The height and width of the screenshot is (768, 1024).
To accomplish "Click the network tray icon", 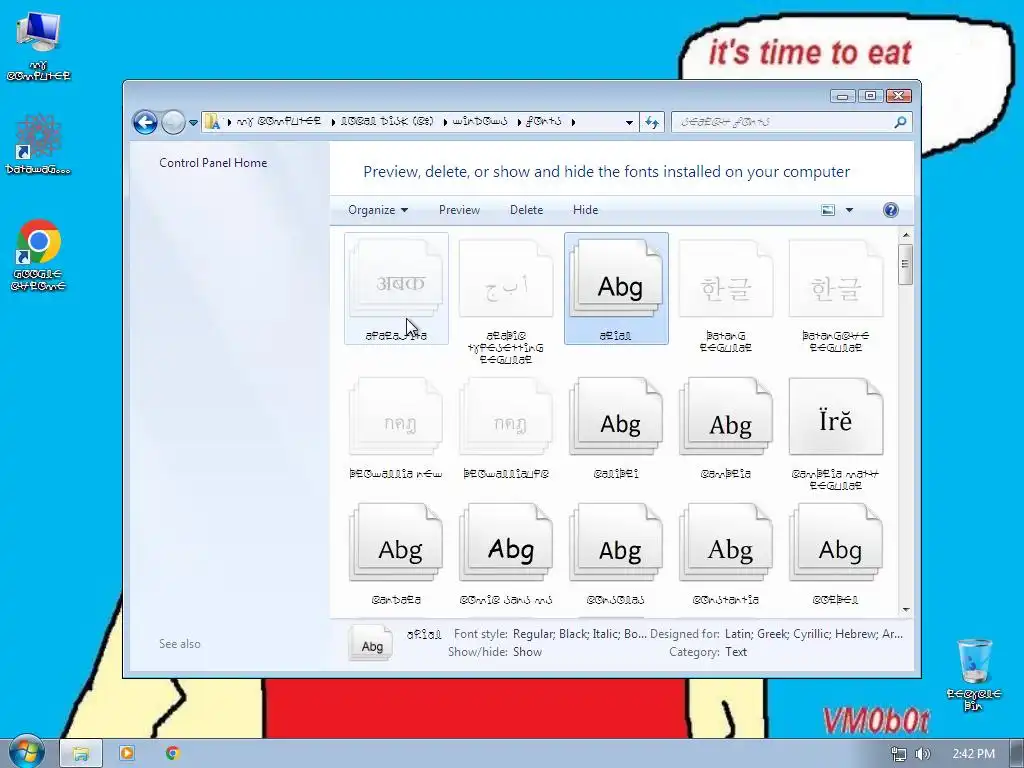I will [899, 754].
